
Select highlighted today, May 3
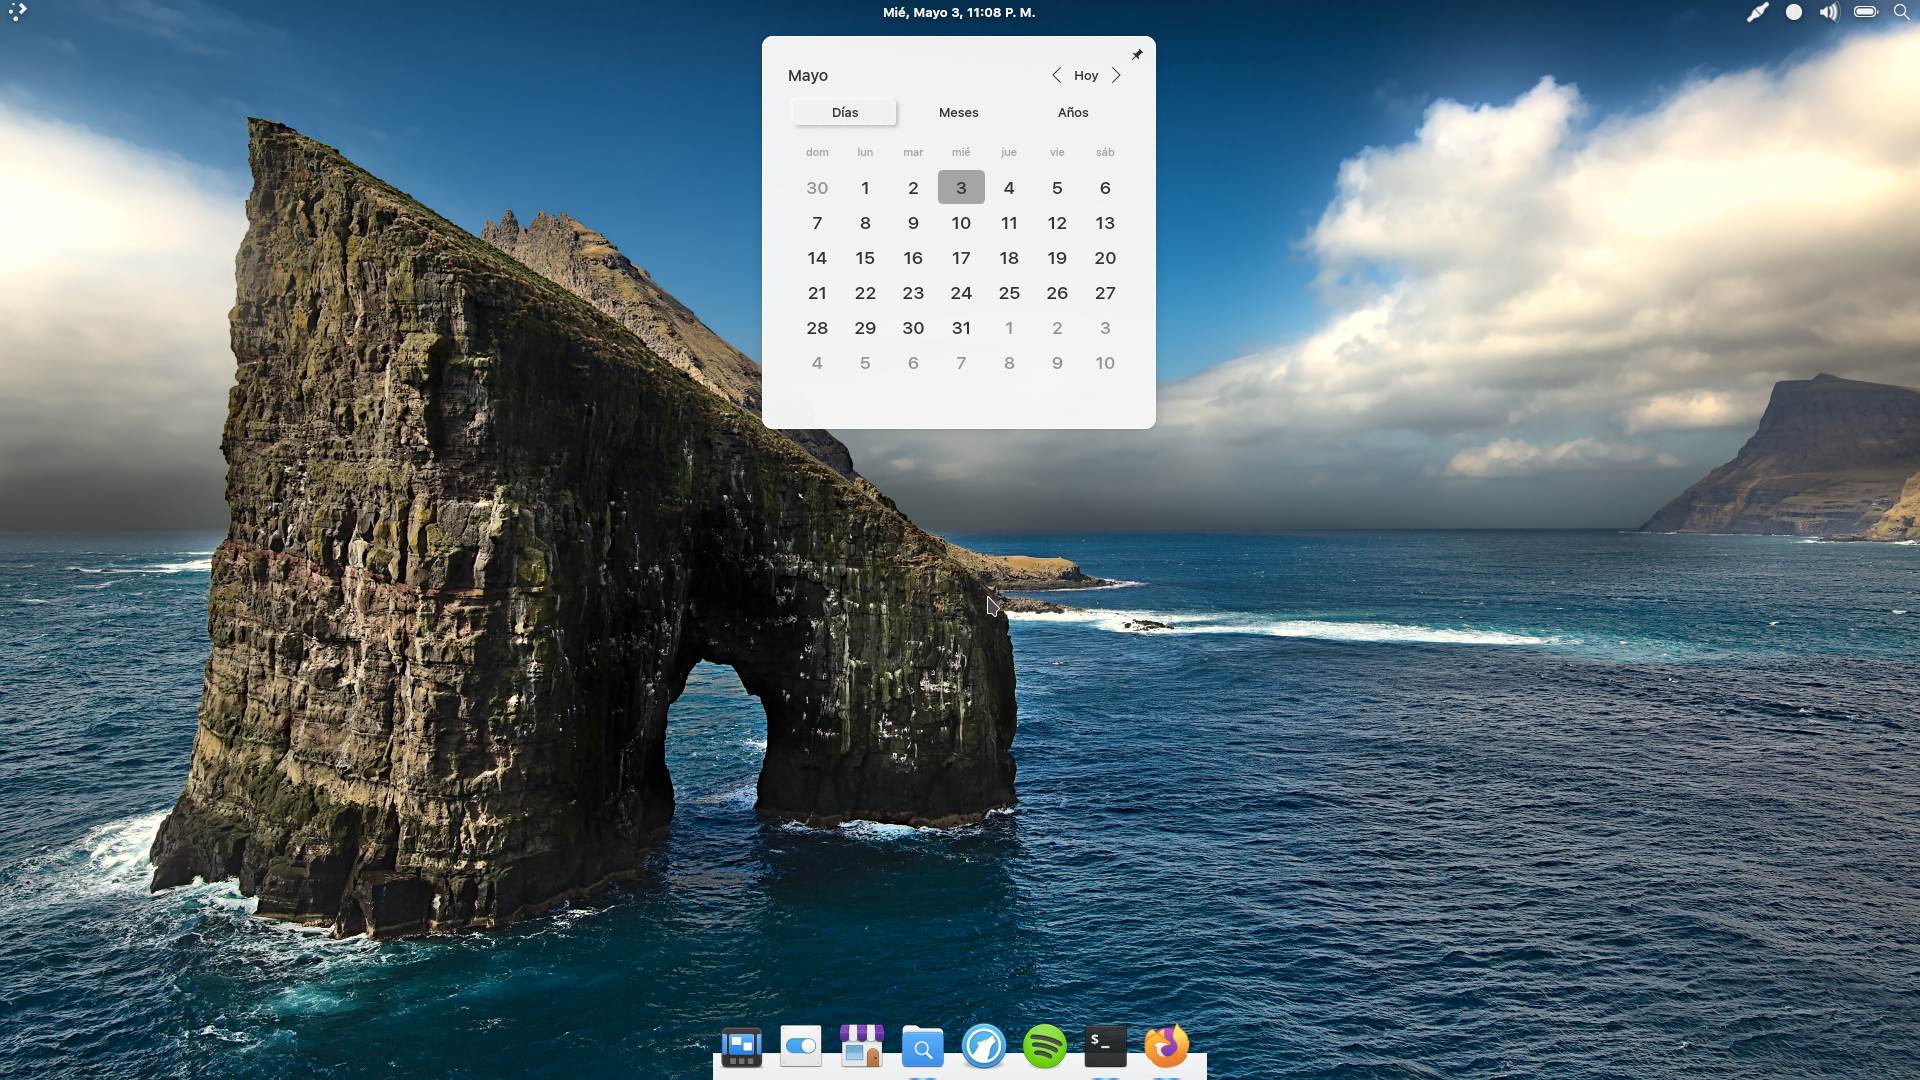[x=961, y=188]
